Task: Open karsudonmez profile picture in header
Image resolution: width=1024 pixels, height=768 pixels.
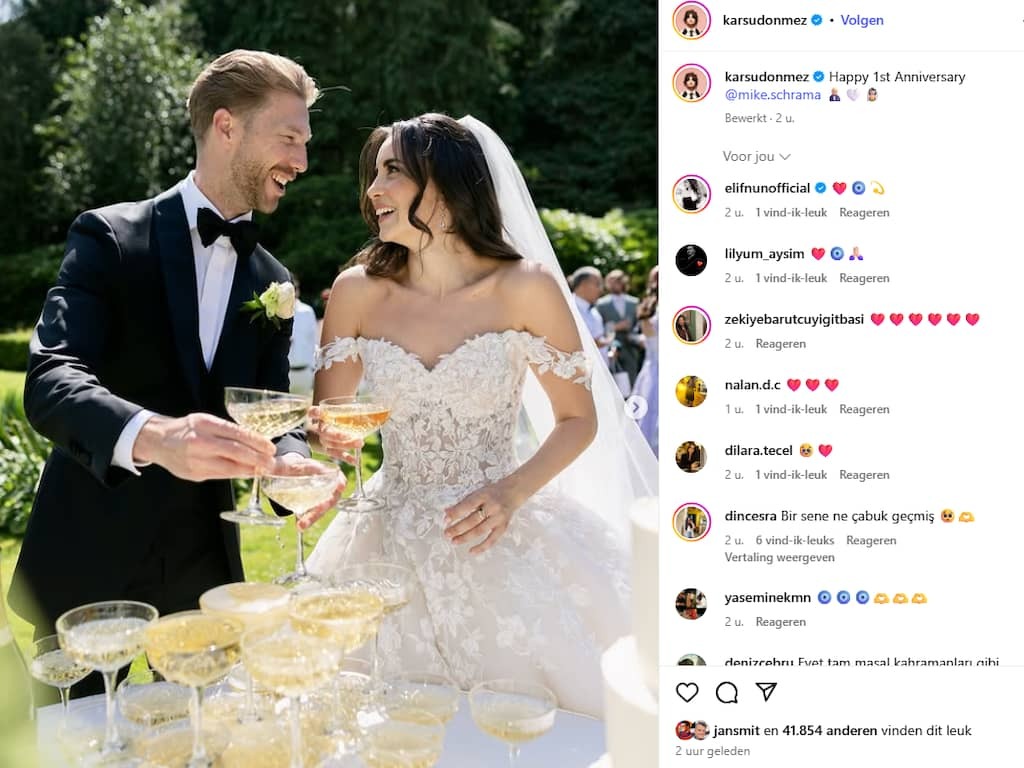Action: (x=692, y=20)
